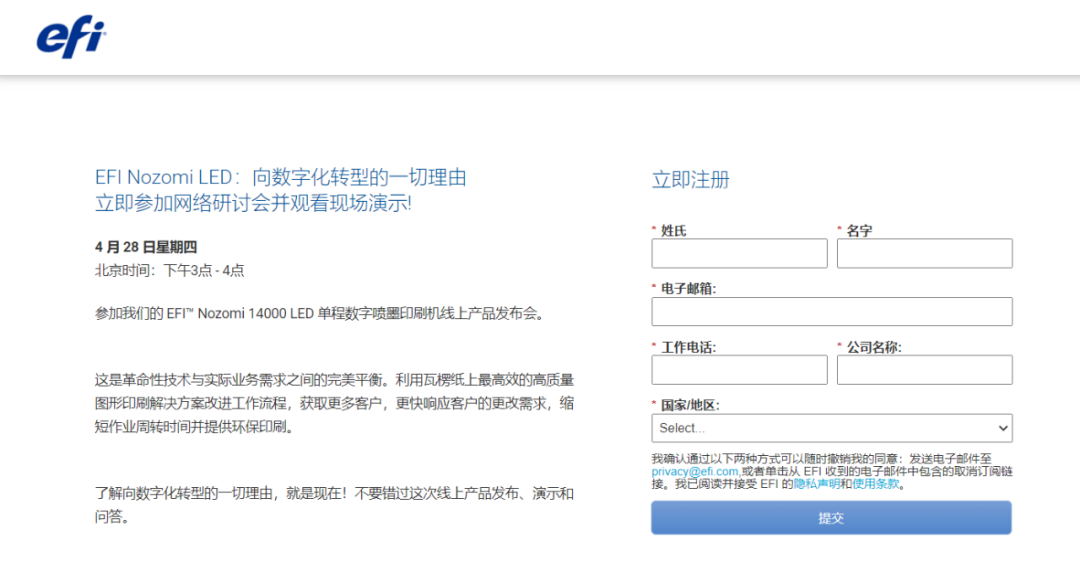Click the 姓氏 field label
The image size is (1080, 580).
[x=674, y=231]
